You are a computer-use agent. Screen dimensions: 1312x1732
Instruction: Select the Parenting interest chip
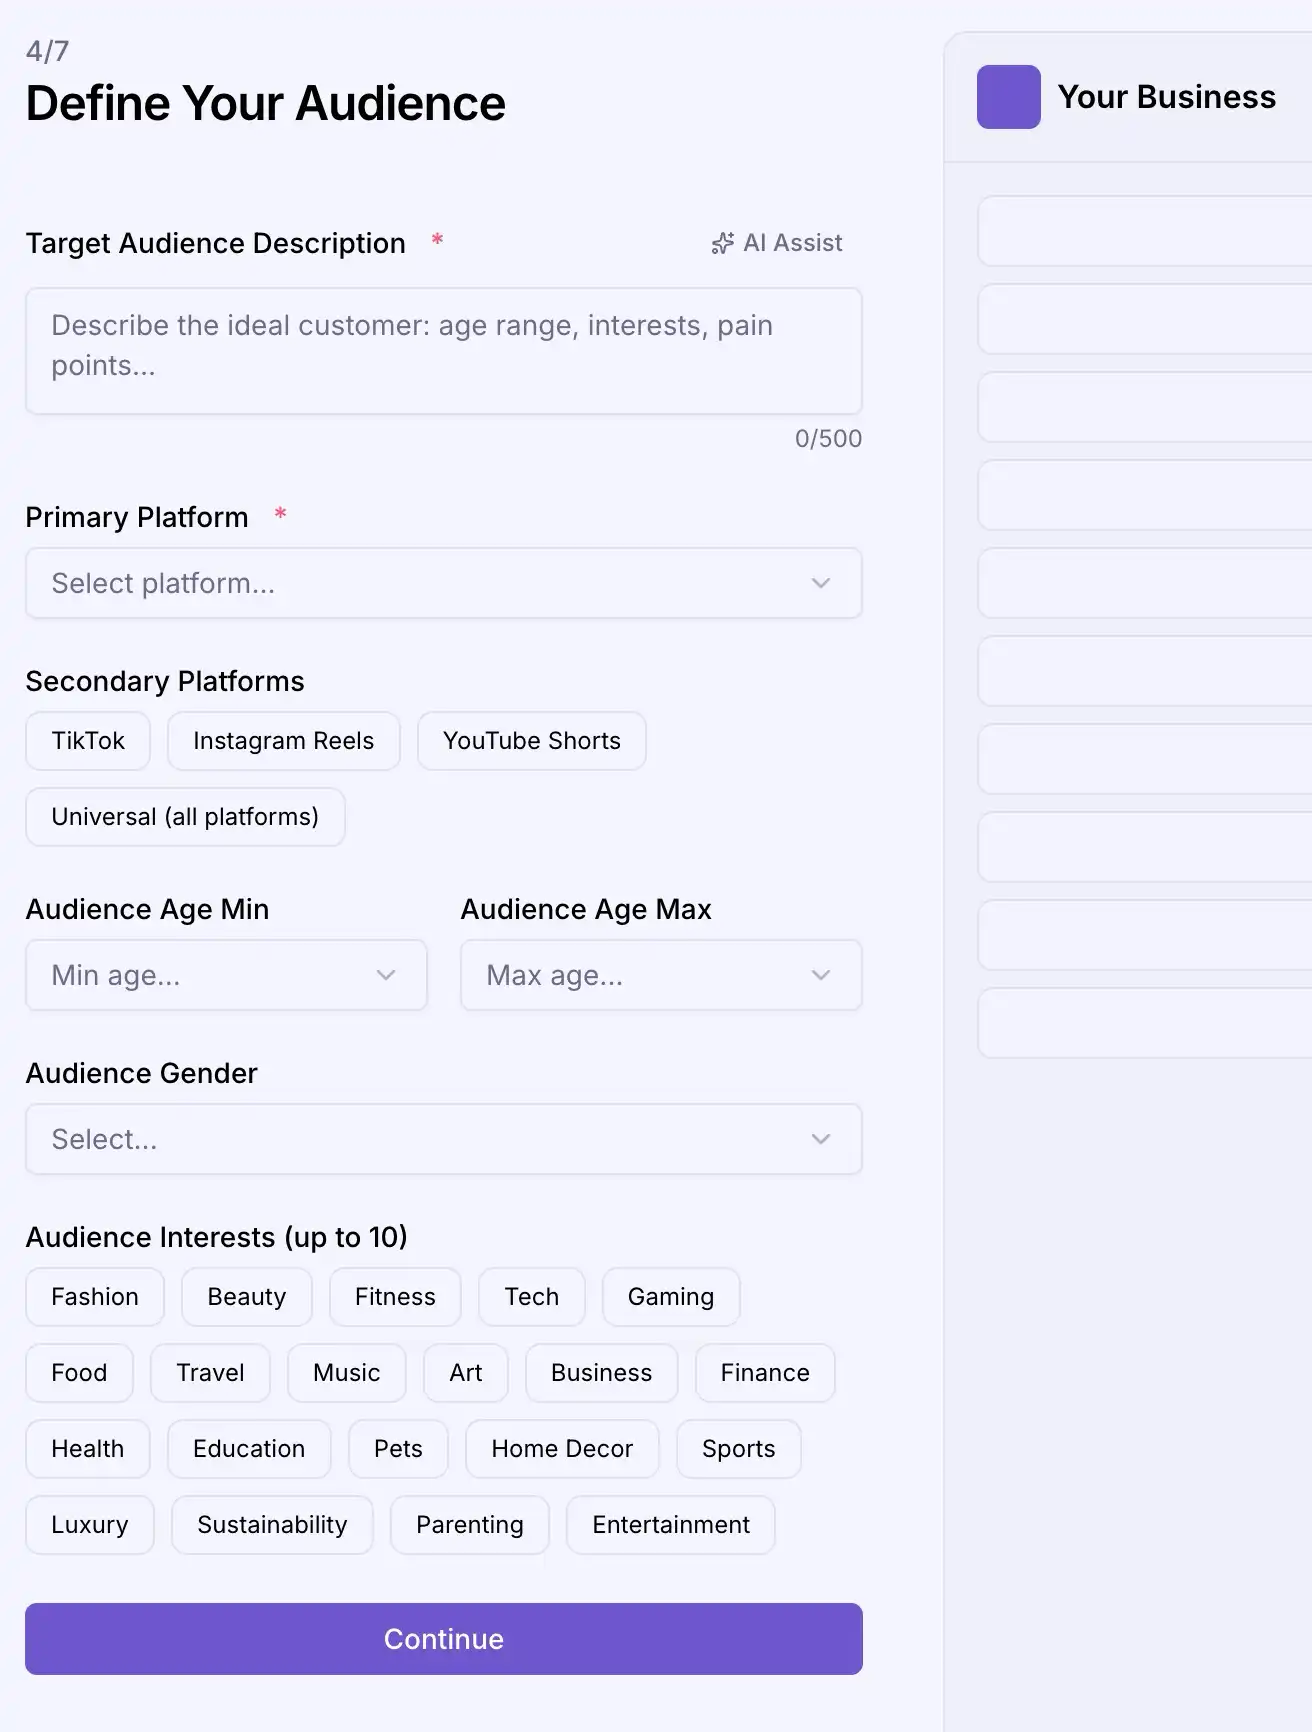click(x=470, y=1525)
